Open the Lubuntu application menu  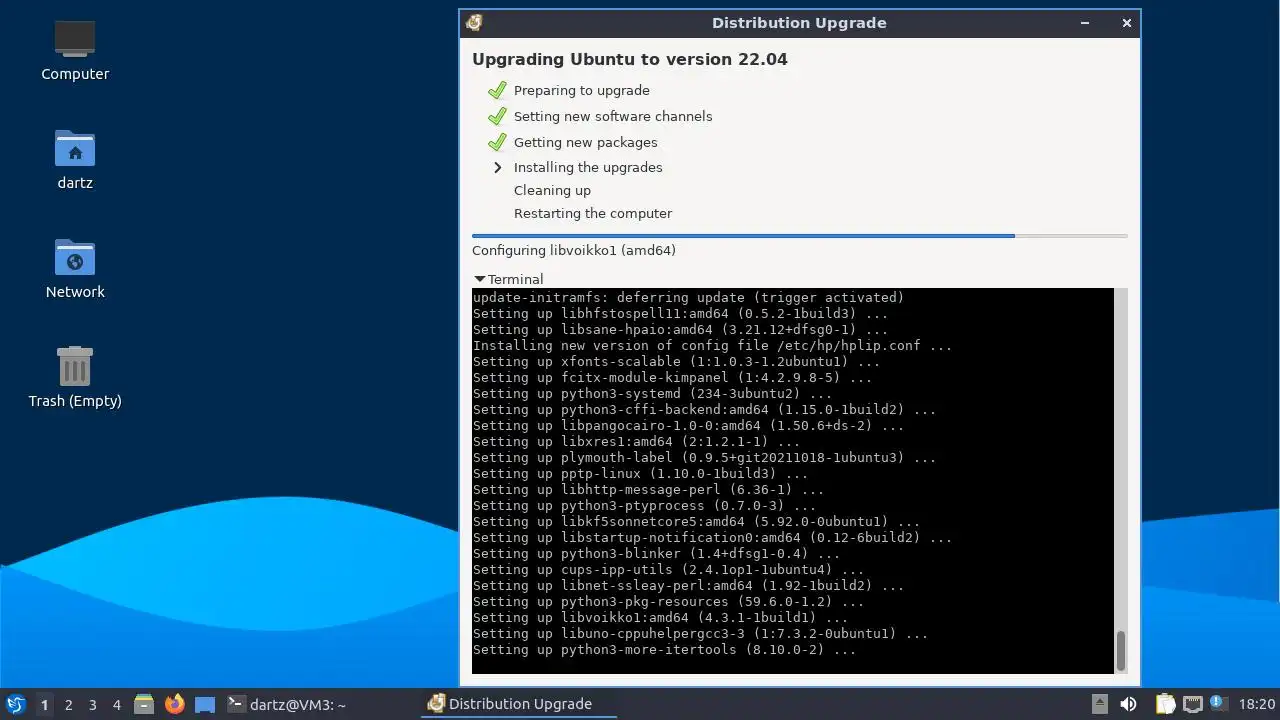tap(15, 704)
